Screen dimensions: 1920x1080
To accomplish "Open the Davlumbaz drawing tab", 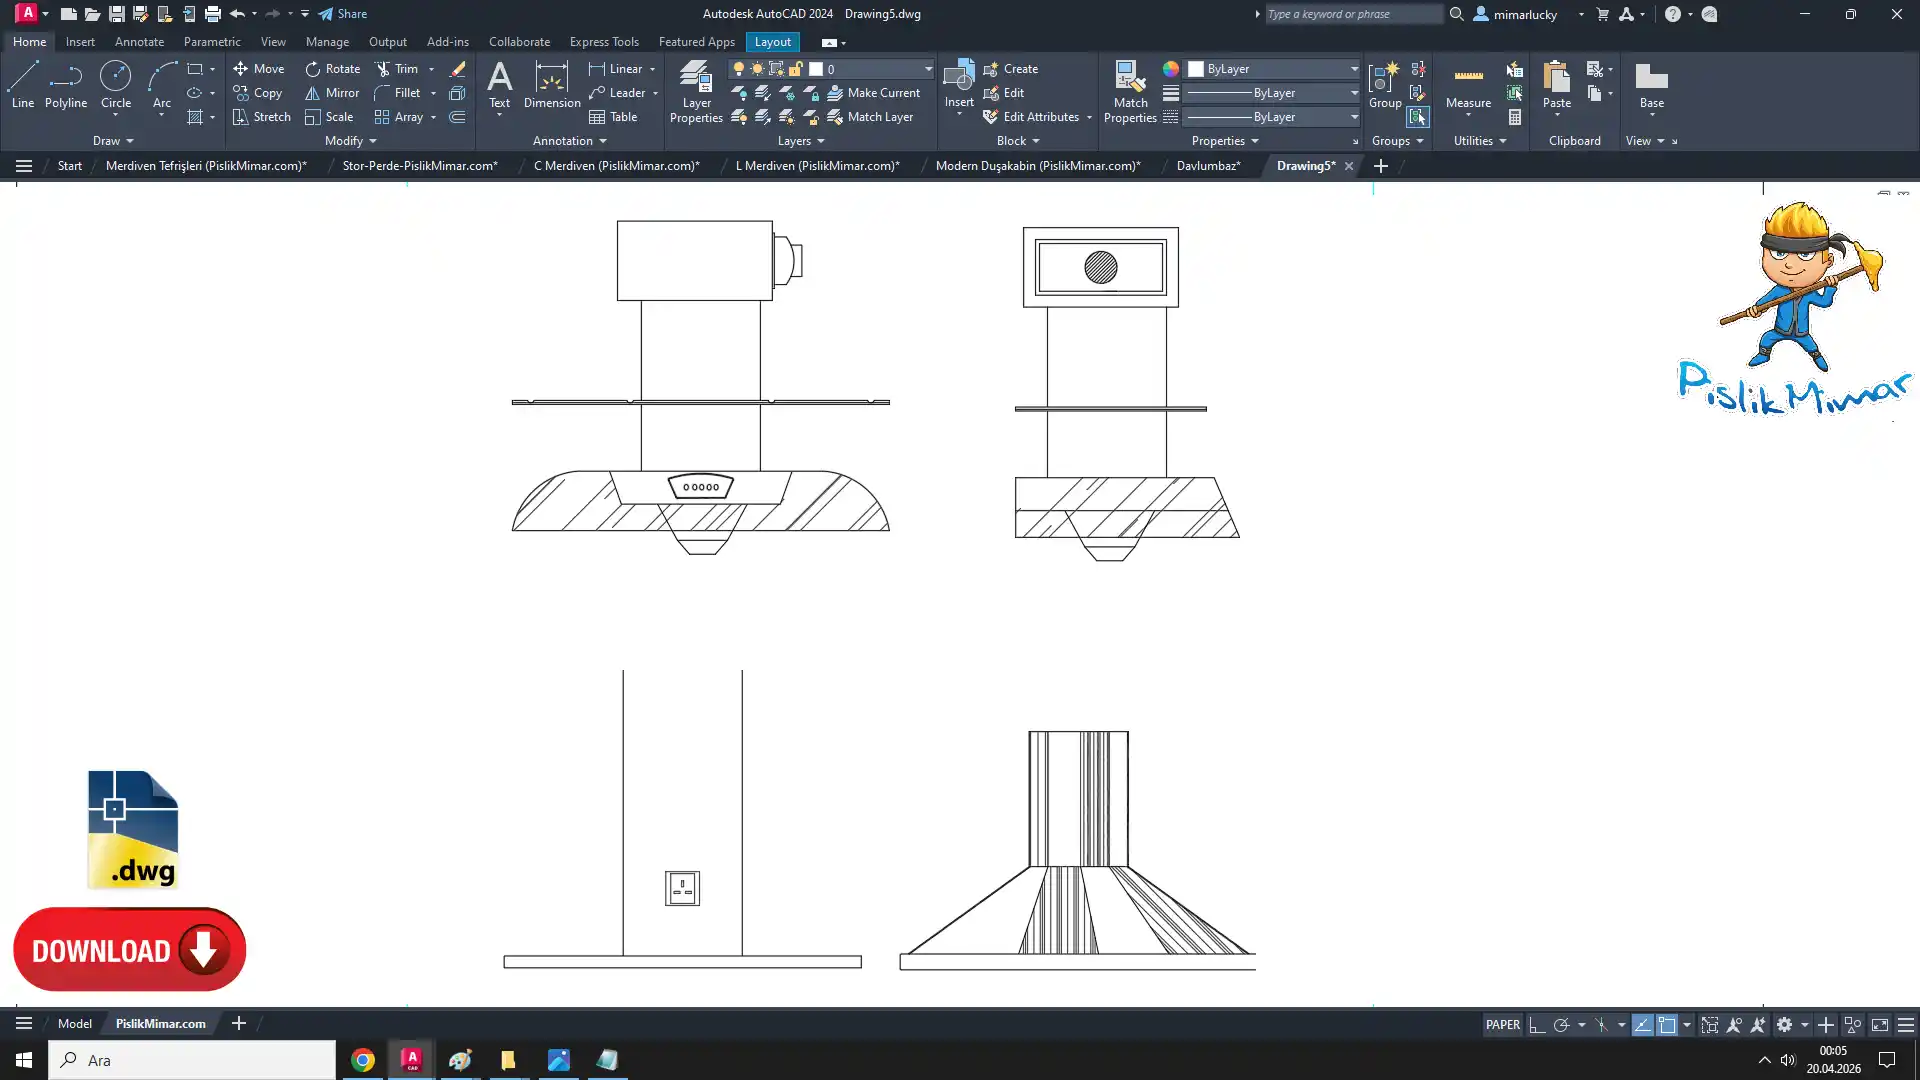I will pos(1208,166).
